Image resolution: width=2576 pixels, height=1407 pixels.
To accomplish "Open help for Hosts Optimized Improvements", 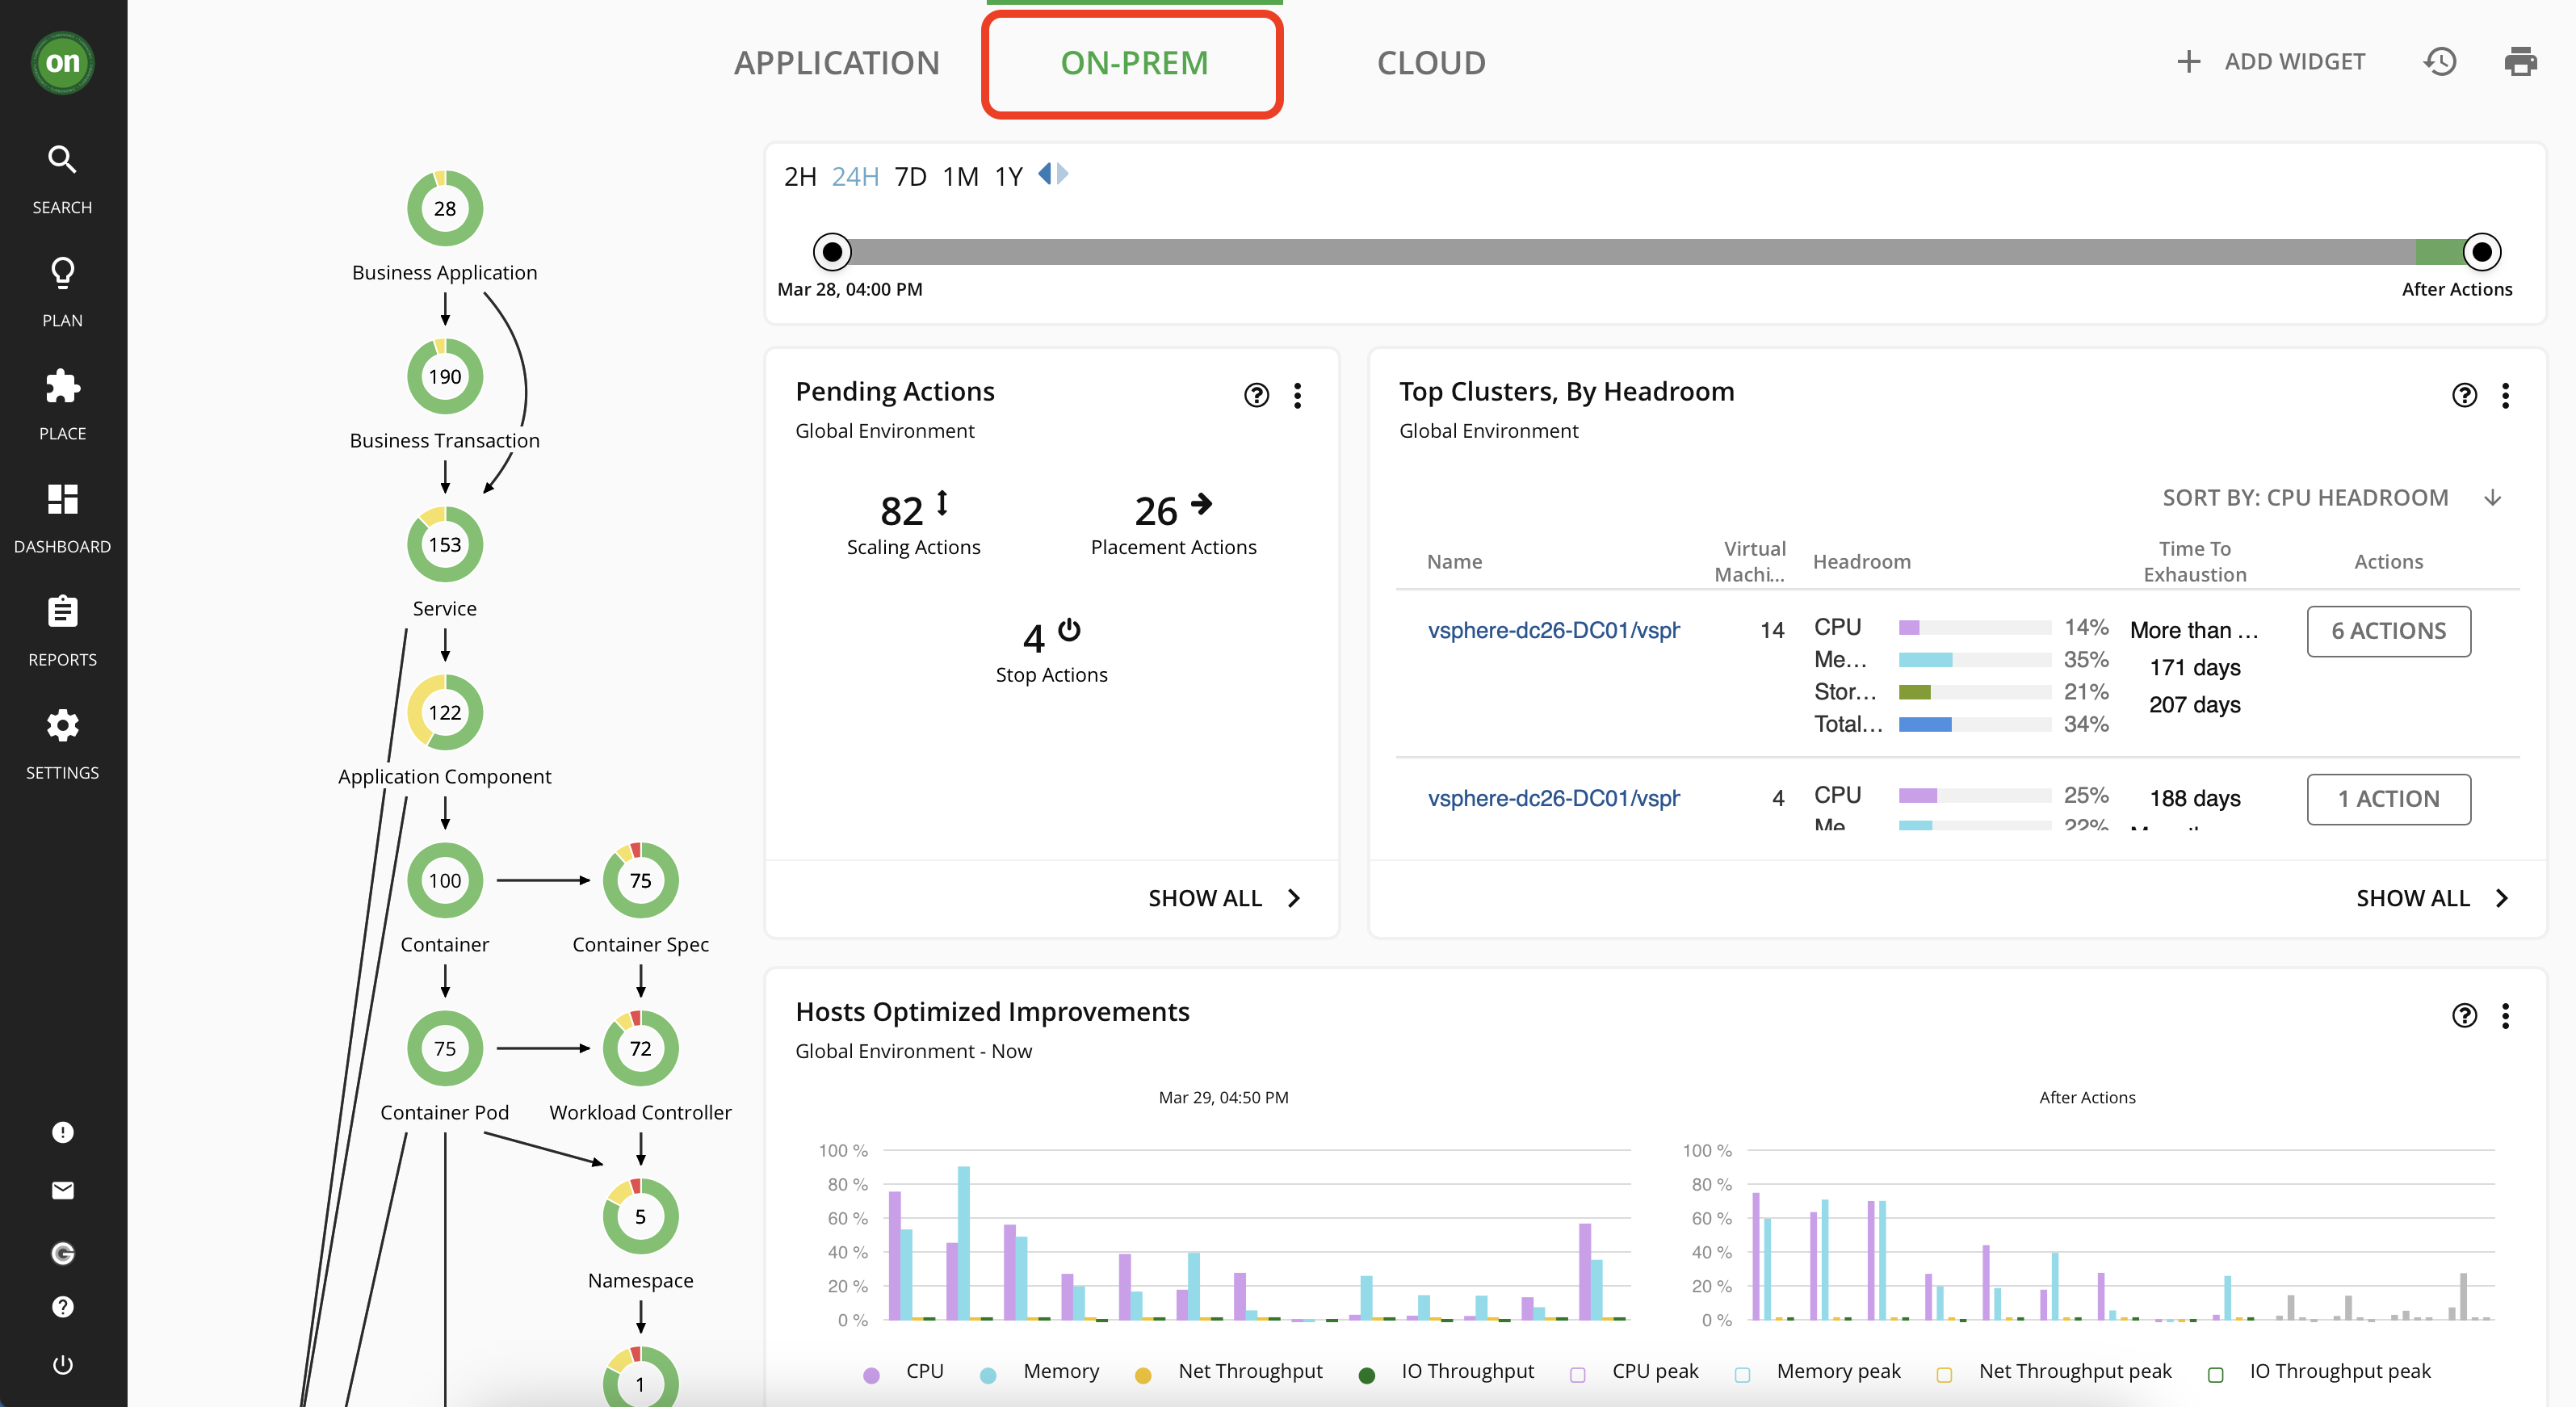I will pos(2464,1015).
